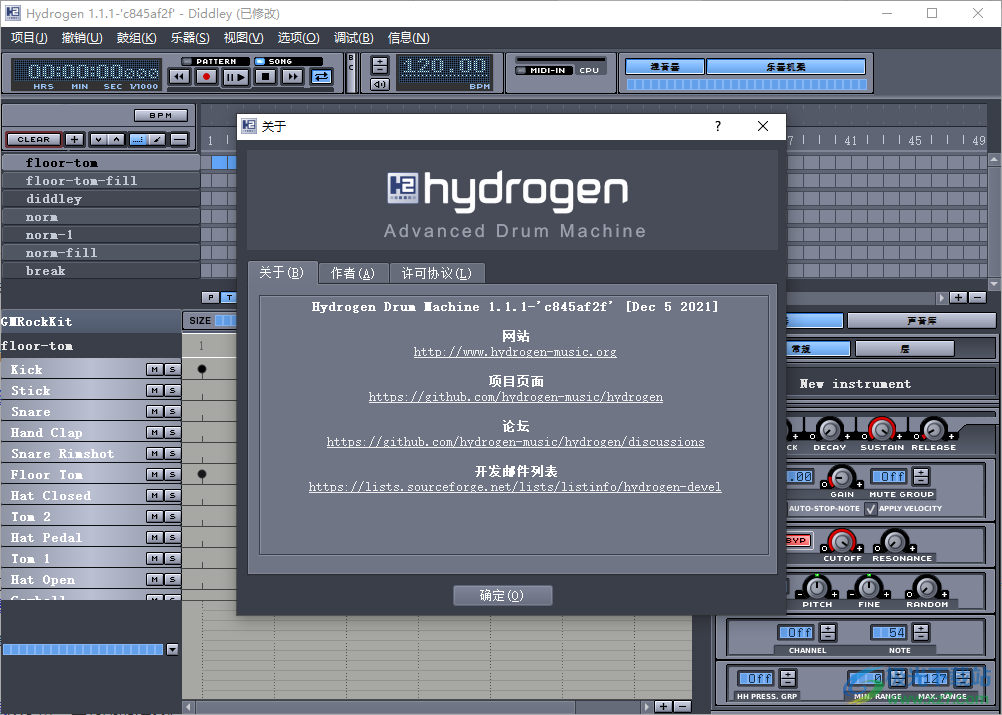Activate select mode in the song editor

click(x=138, y=139)
